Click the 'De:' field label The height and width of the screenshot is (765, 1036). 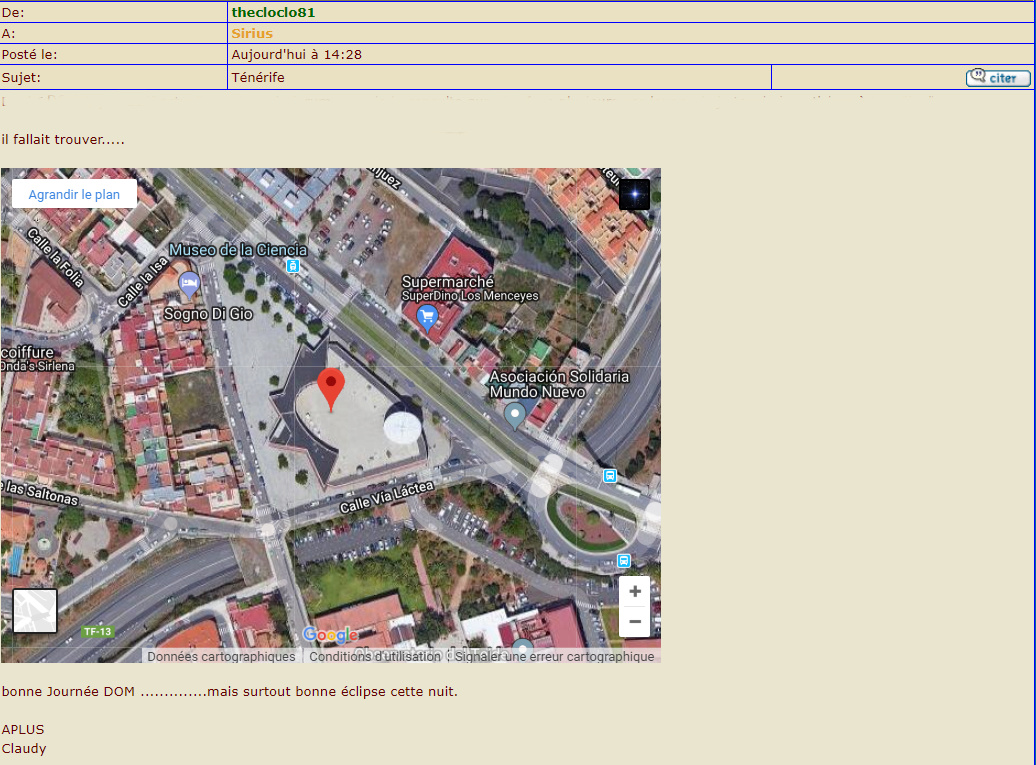[13, 12]
